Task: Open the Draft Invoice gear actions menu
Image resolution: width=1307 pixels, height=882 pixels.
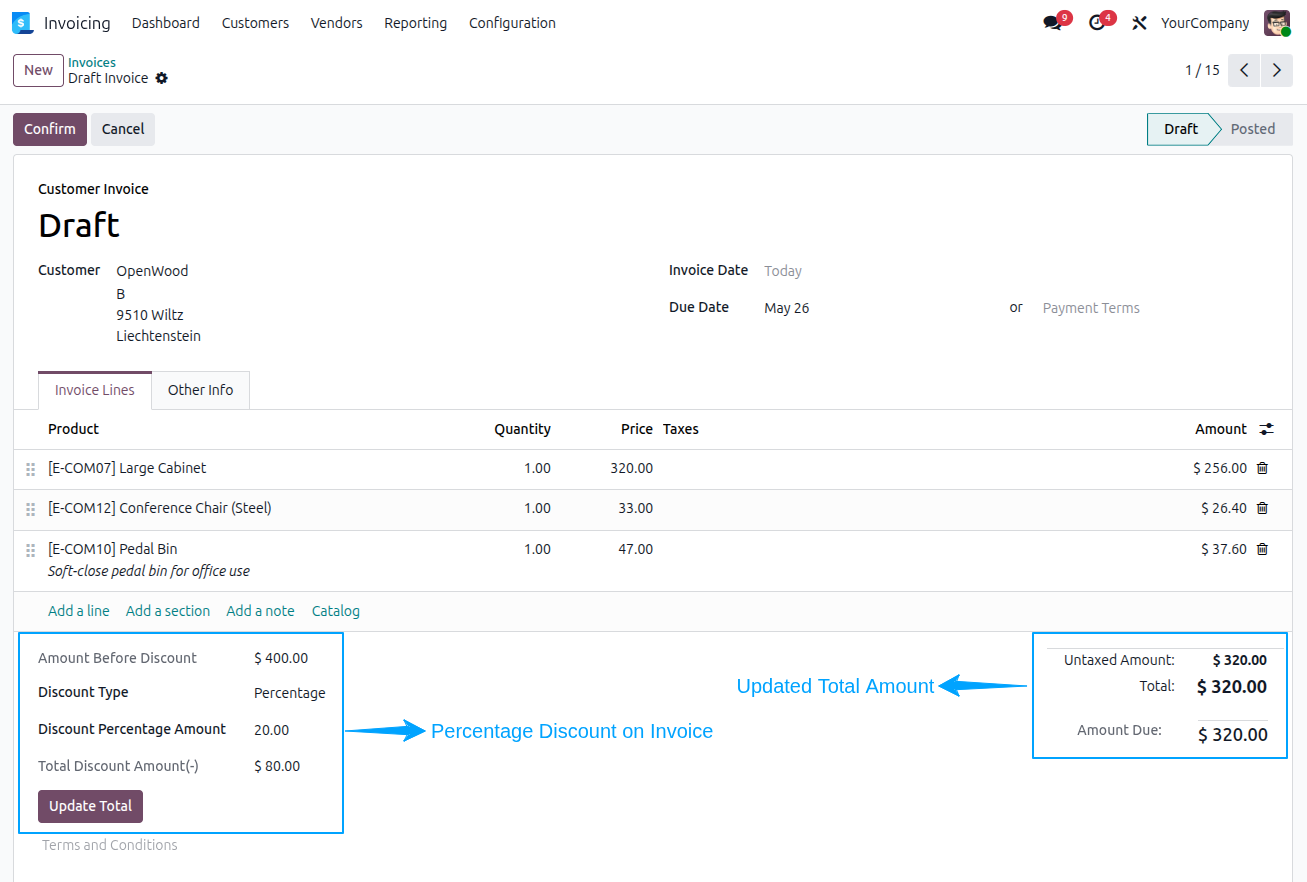Action: (162, 78)
